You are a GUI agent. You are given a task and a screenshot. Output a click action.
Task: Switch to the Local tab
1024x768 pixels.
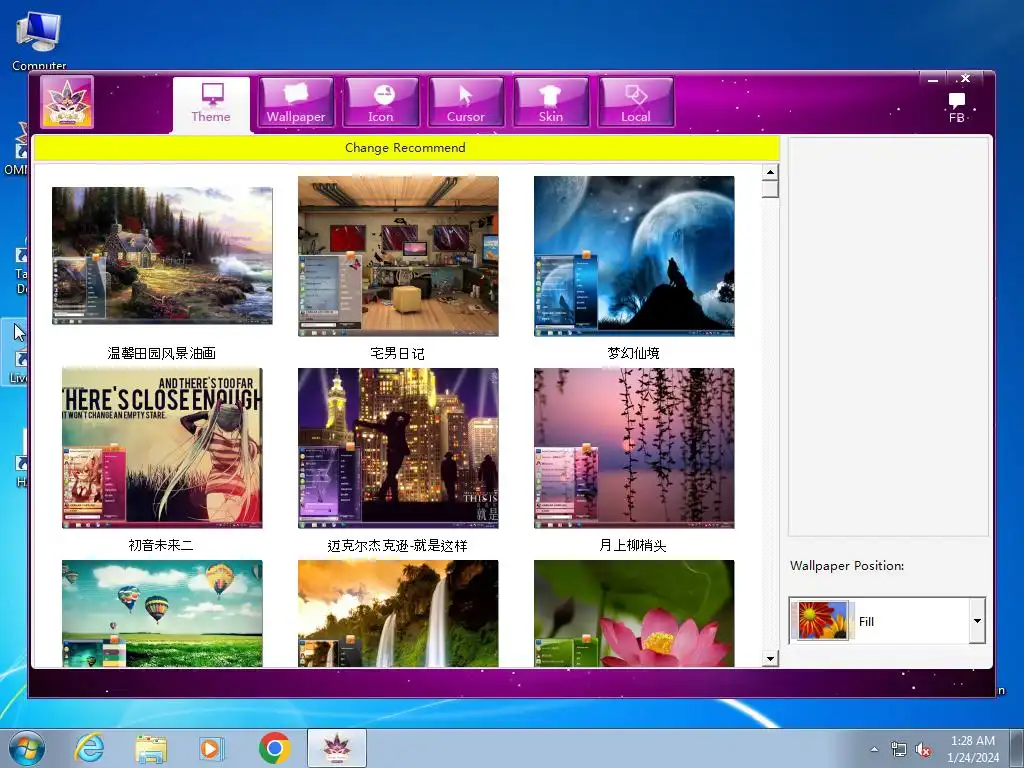pos(635,103)
